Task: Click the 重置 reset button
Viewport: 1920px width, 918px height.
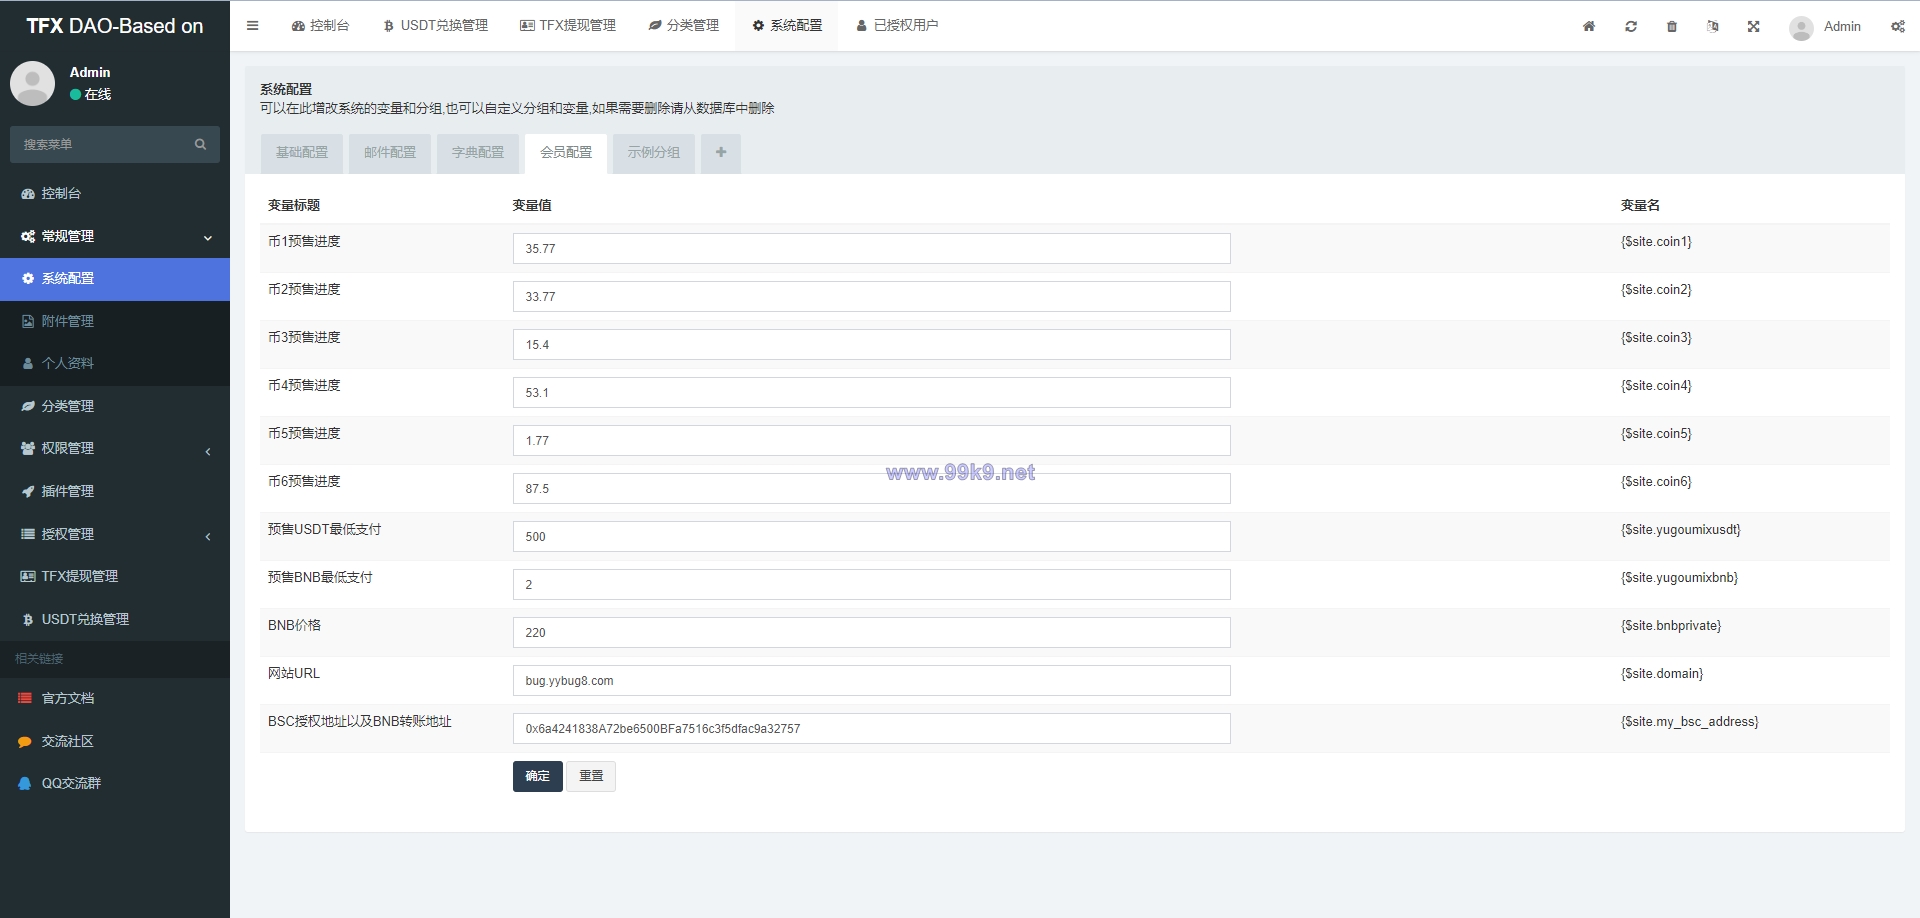Action: pos(591,776)
